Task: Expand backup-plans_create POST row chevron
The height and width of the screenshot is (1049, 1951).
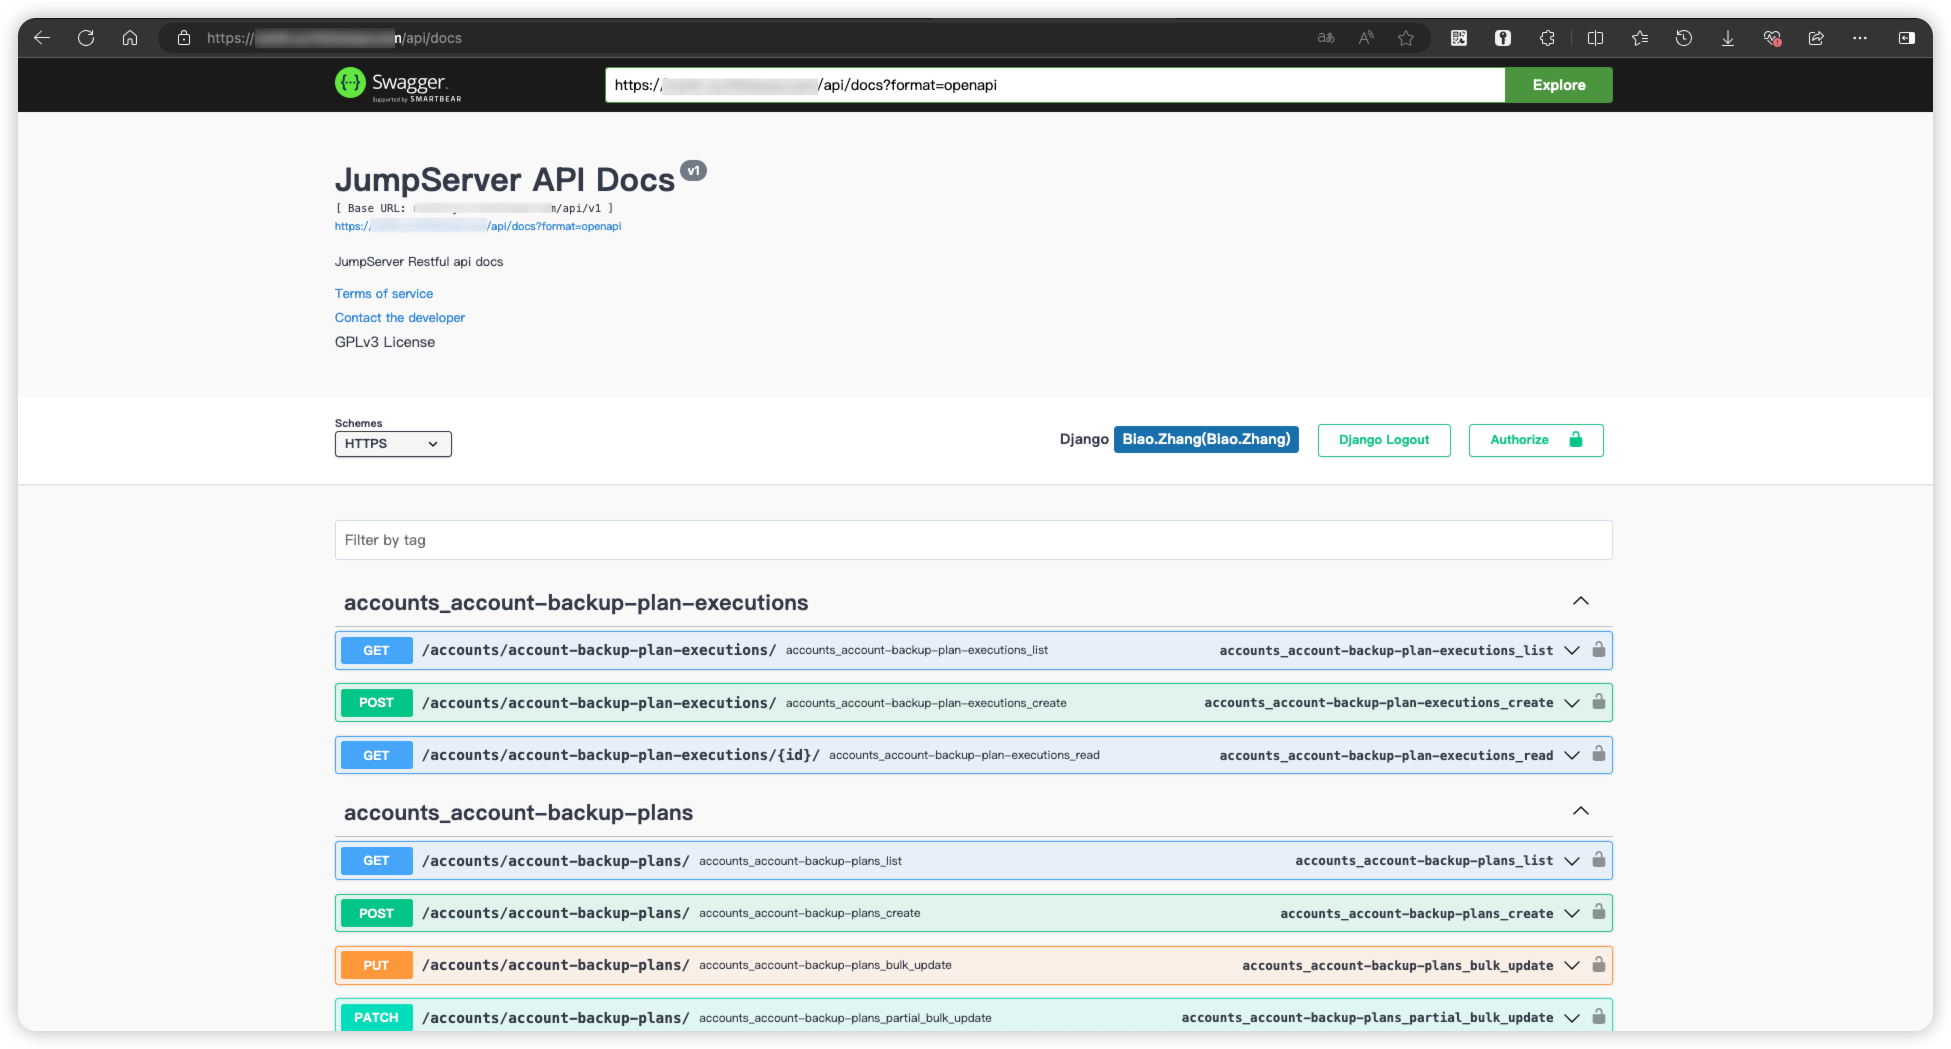Action: pos(1572,913)
